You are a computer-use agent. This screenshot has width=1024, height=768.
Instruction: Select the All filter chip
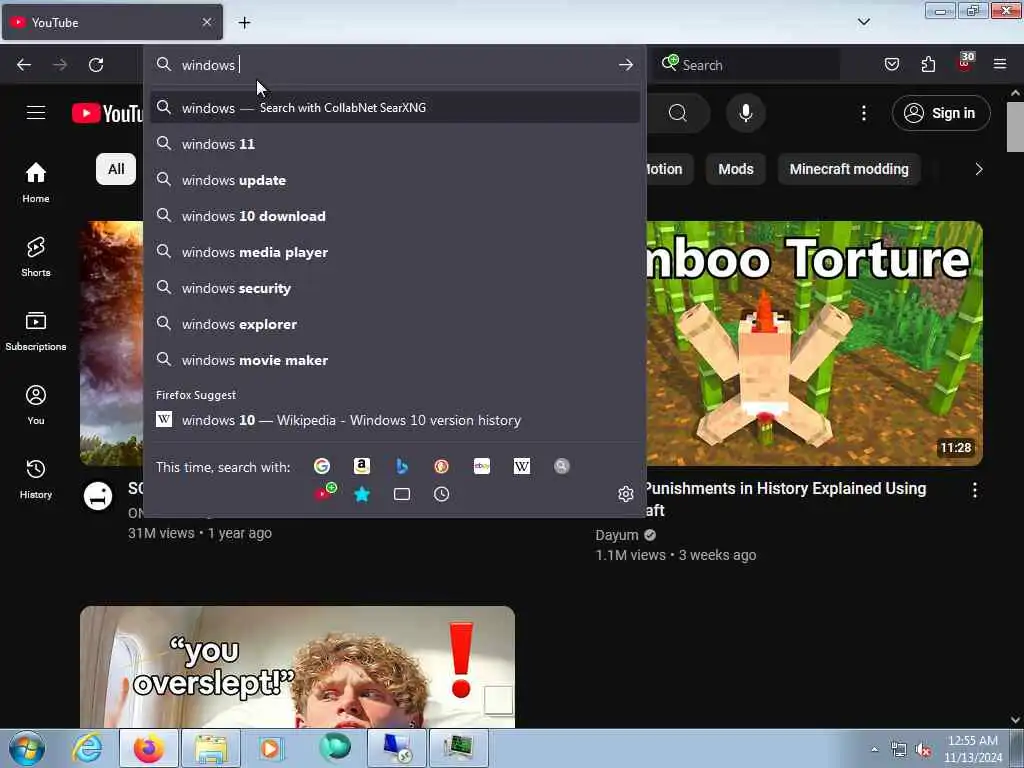click(116, 169)
